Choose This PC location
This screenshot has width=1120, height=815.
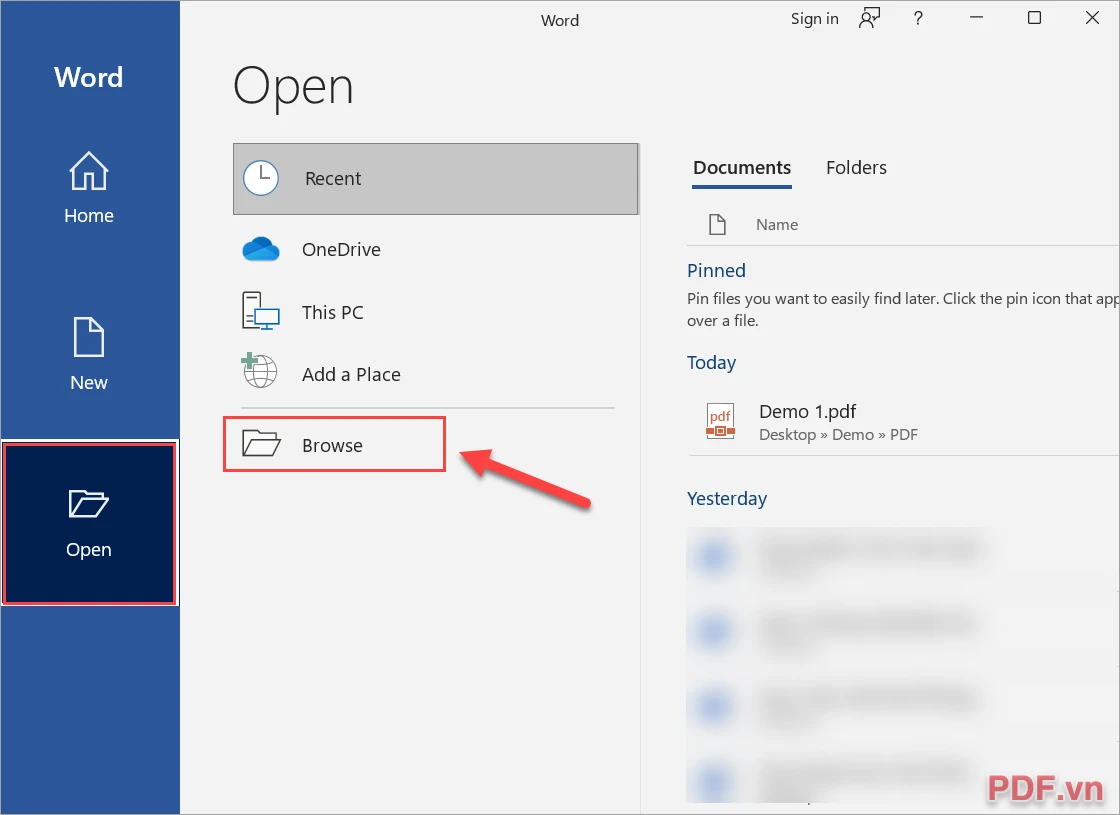tap(435, 312)
